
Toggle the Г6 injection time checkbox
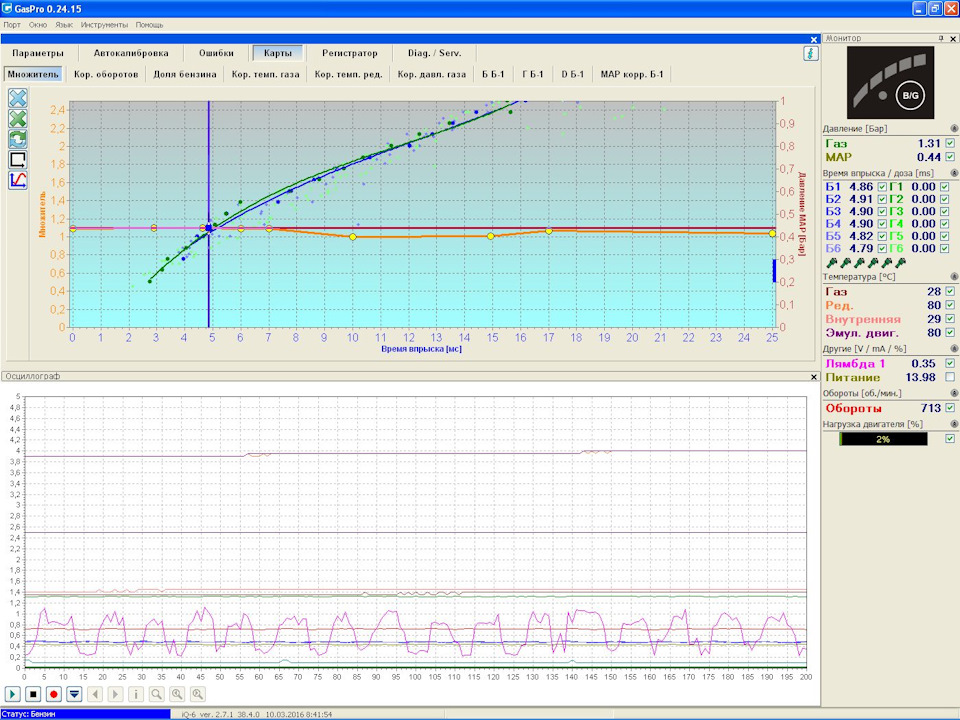[945, 249]
